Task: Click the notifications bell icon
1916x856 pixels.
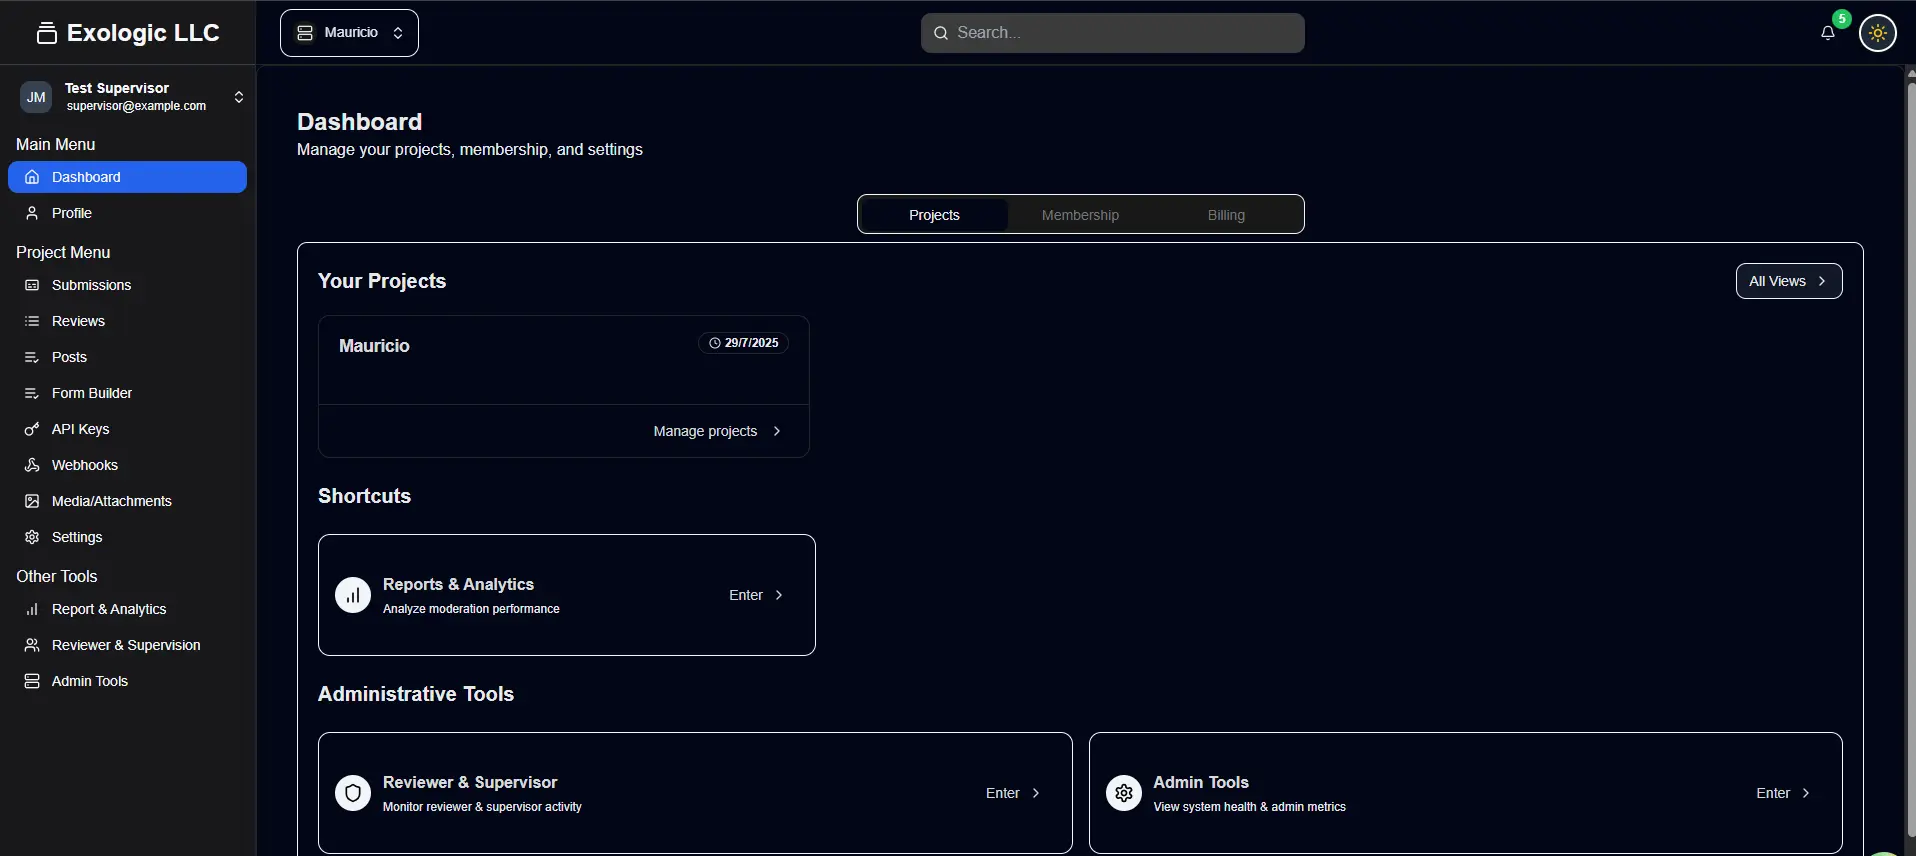Action: click(x=1827, y=33)
